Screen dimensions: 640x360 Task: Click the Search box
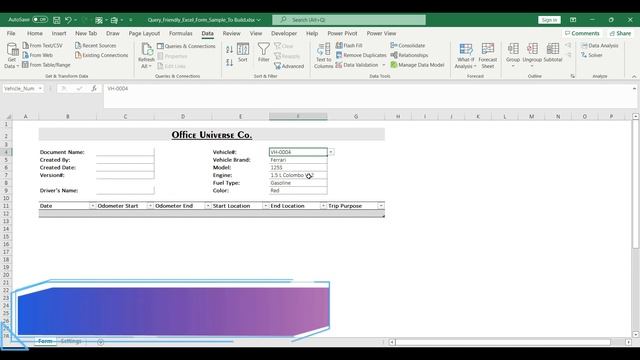point(349,20)
